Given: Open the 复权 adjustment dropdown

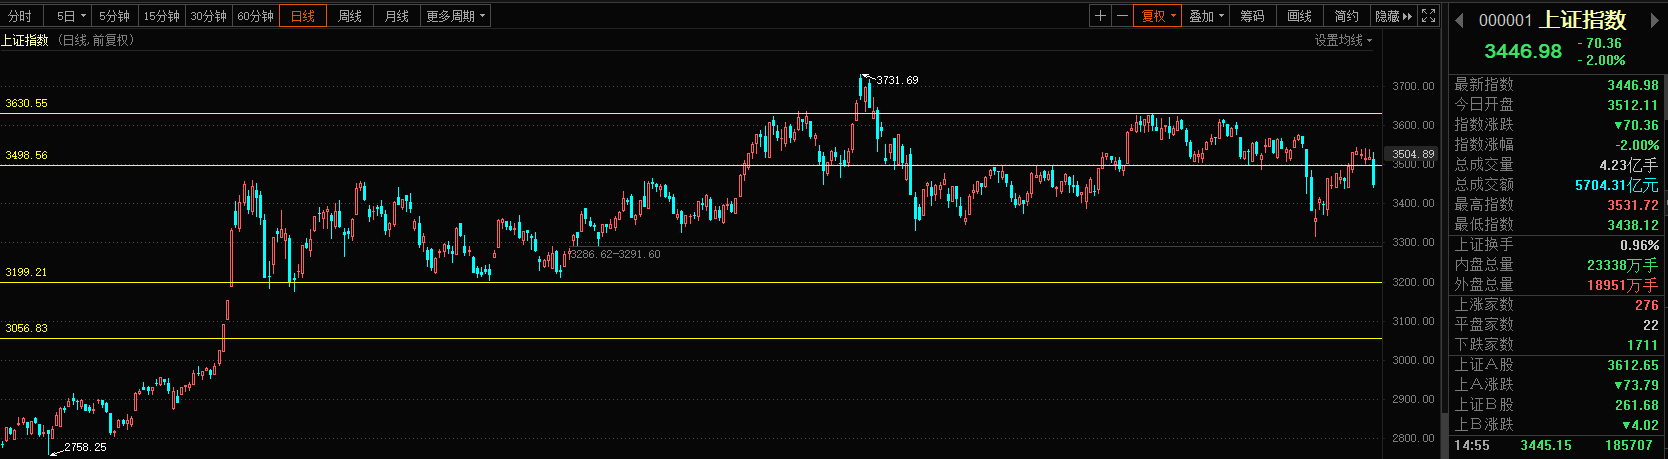Looking at the screenshot, I should coord(1158,16).
